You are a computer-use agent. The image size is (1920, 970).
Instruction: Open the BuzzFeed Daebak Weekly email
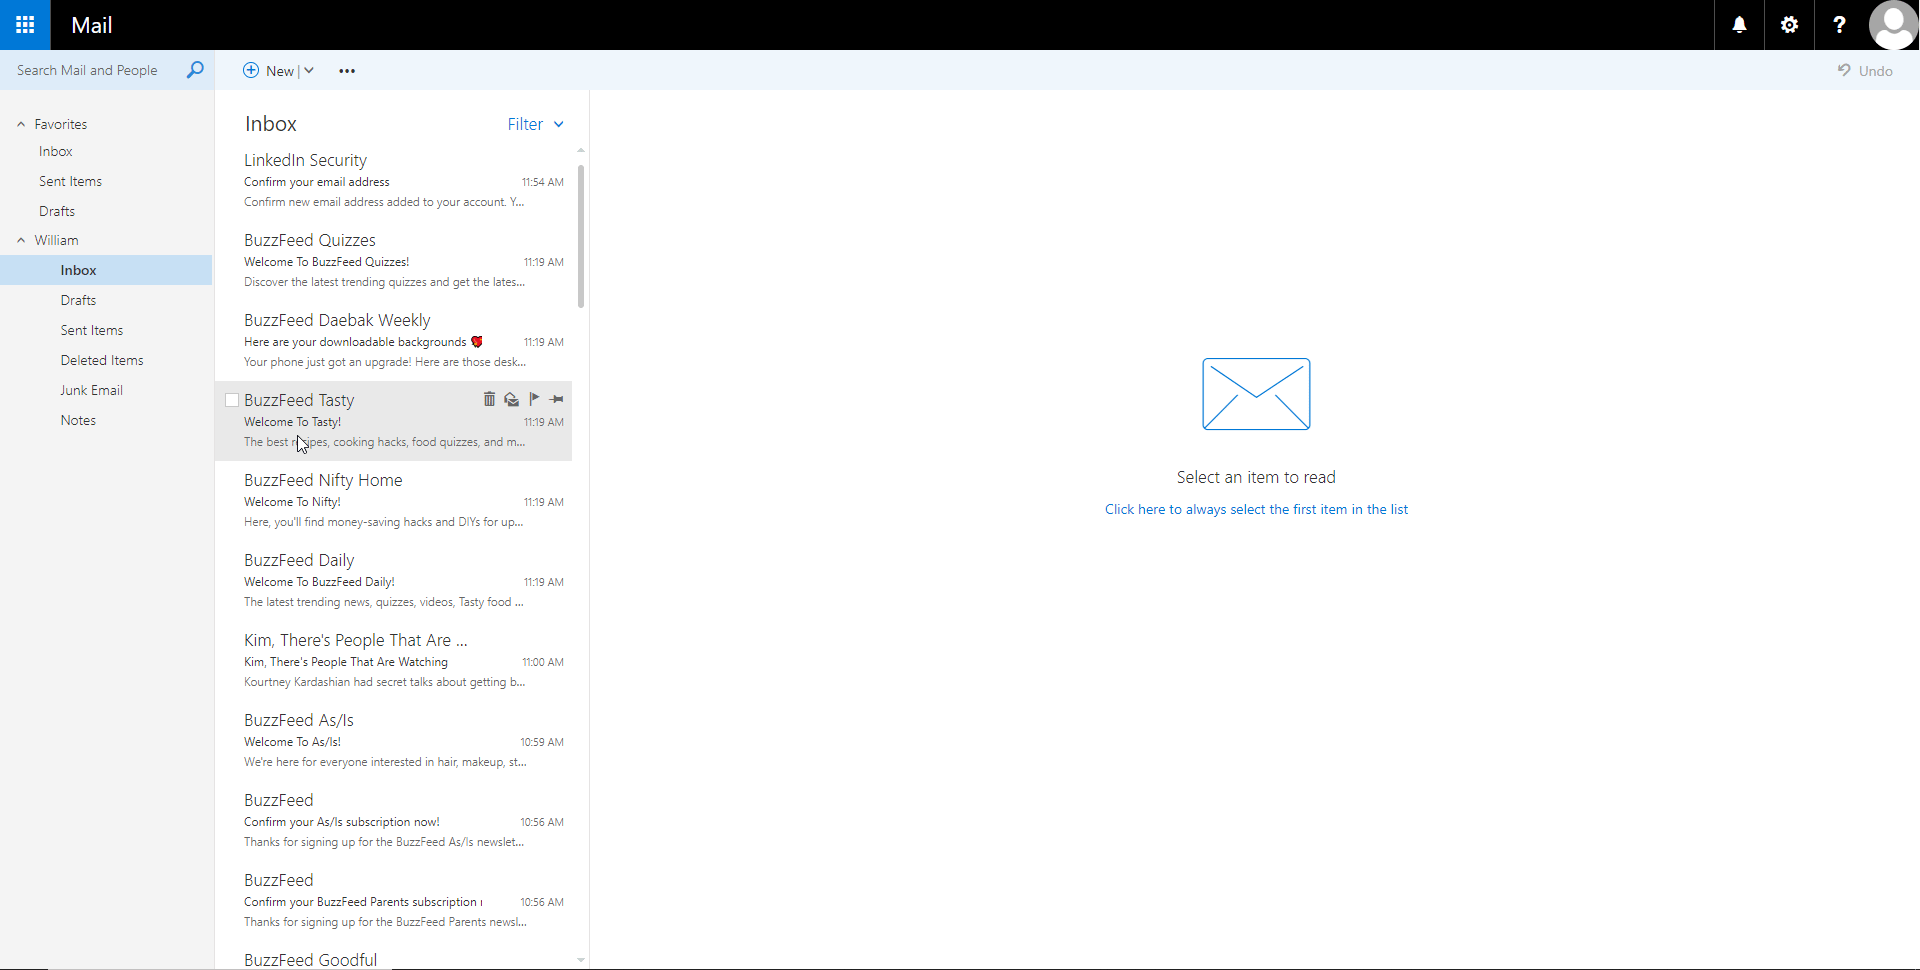(x=394, y=341)
